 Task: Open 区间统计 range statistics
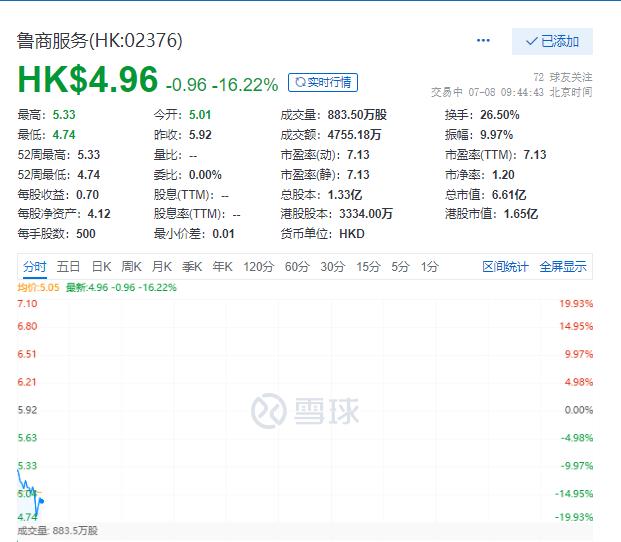[x=505, y=266]
